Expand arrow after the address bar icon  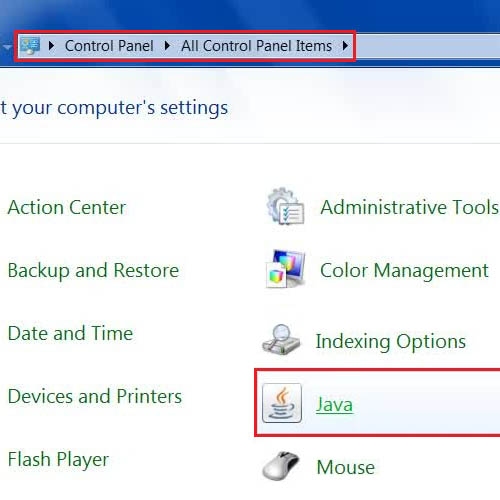pyautogui.click(x=51, y=46)
